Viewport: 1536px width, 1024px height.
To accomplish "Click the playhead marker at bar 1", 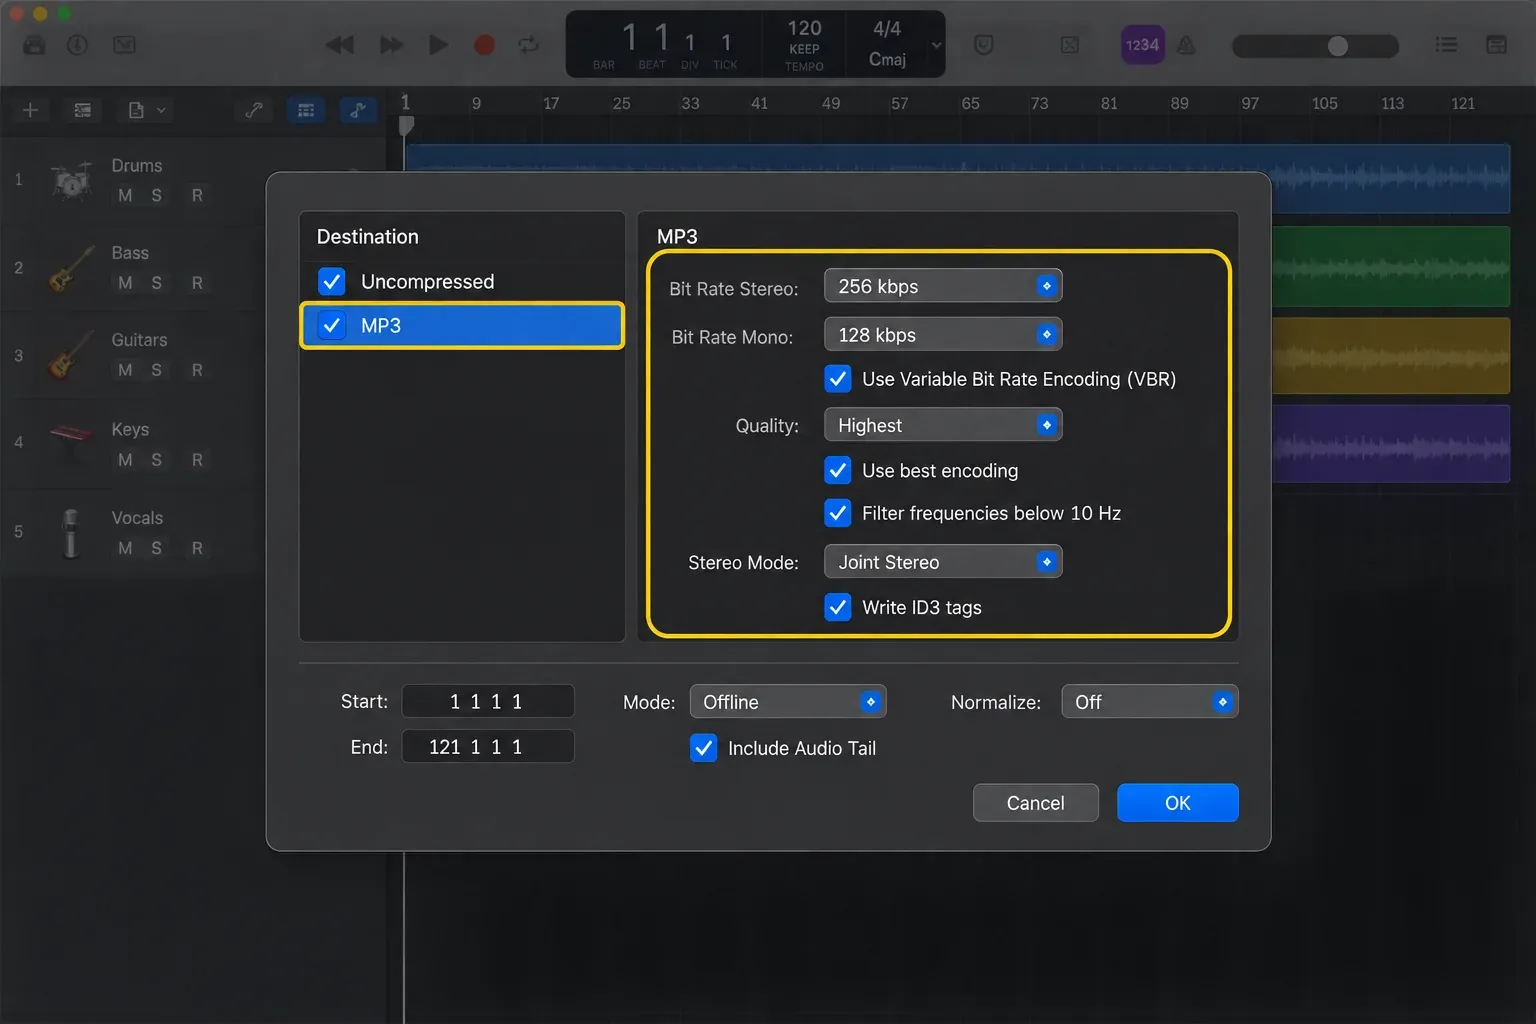I will coord(406,126).
